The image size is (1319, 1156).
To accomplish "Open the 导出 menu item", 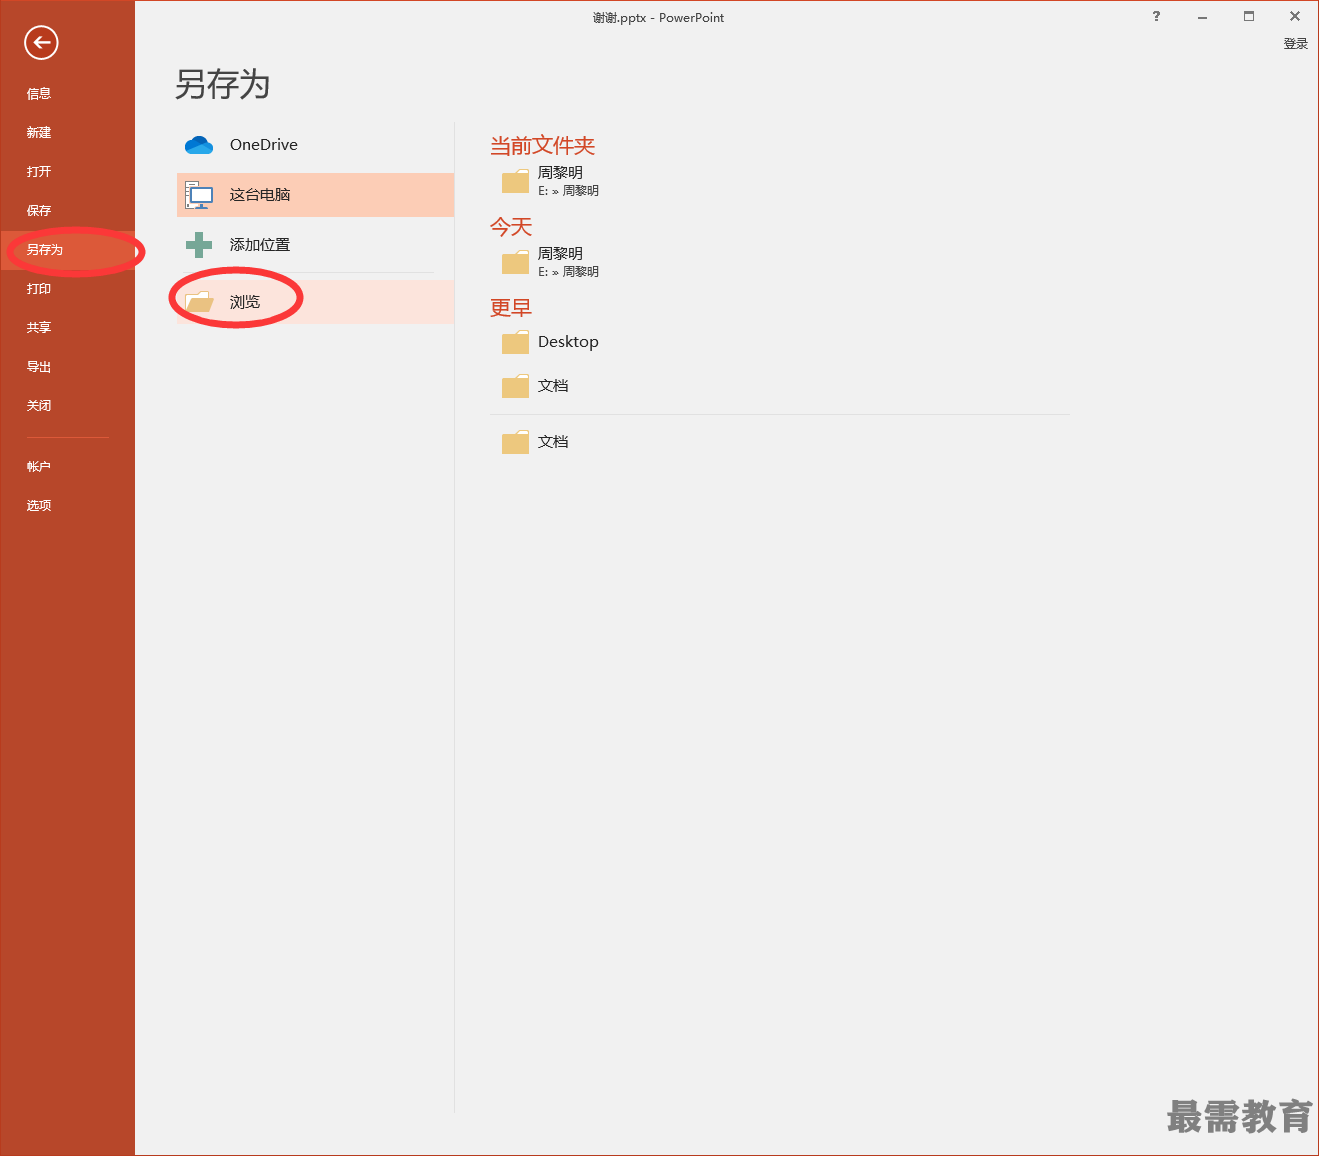I will (68, 367).
